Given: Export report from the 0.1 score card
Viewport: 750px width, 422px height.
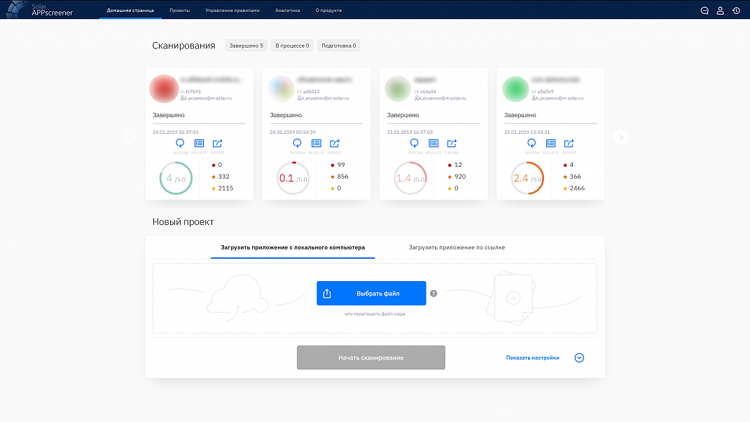Looking at the screenshot, I should click(335, 143).
